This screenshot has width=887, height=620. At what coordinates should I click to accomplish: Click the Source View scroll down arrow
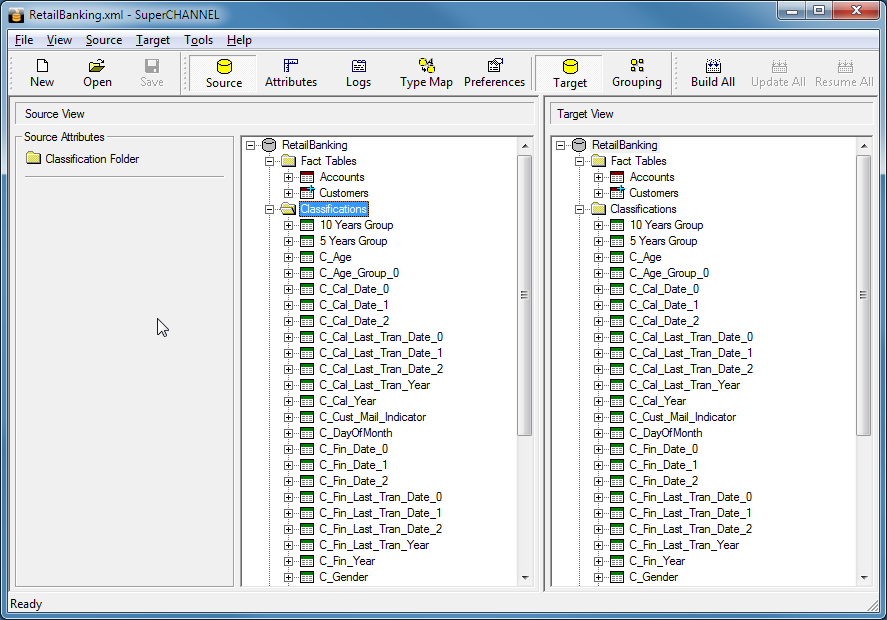pos(525,577)
